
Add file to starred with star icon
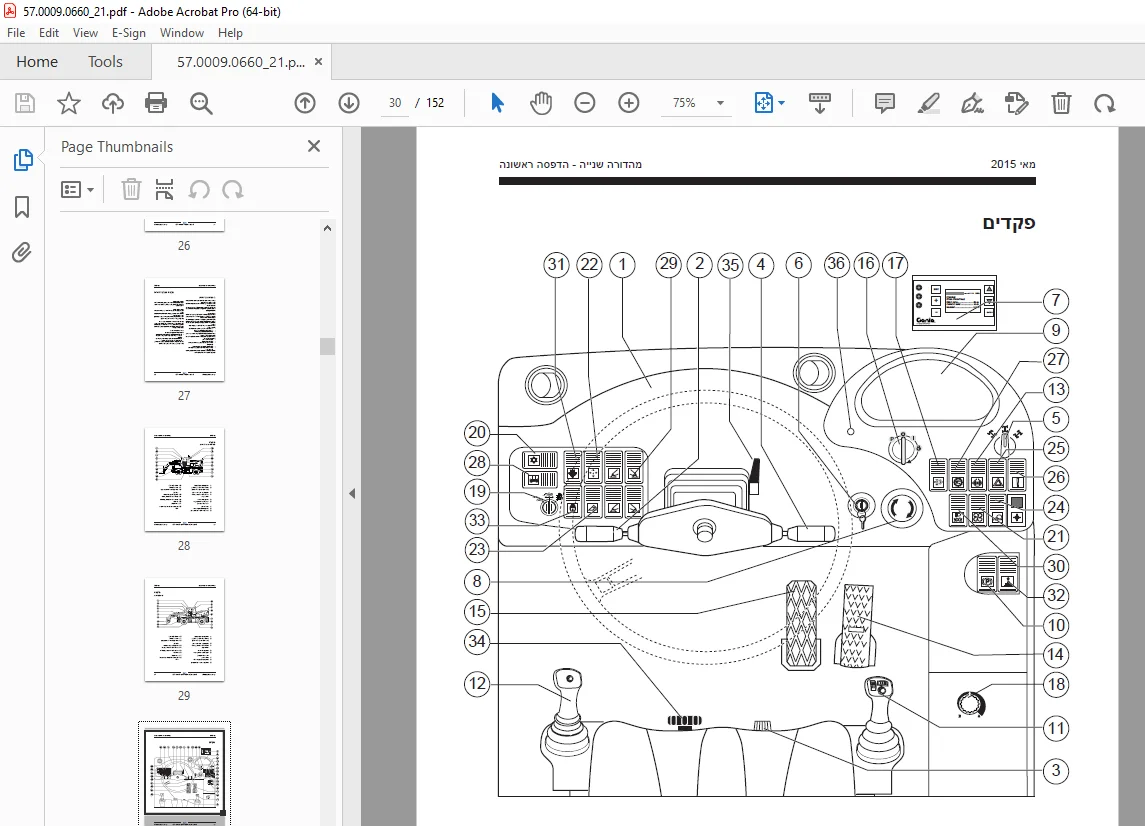tap(69, 103)
